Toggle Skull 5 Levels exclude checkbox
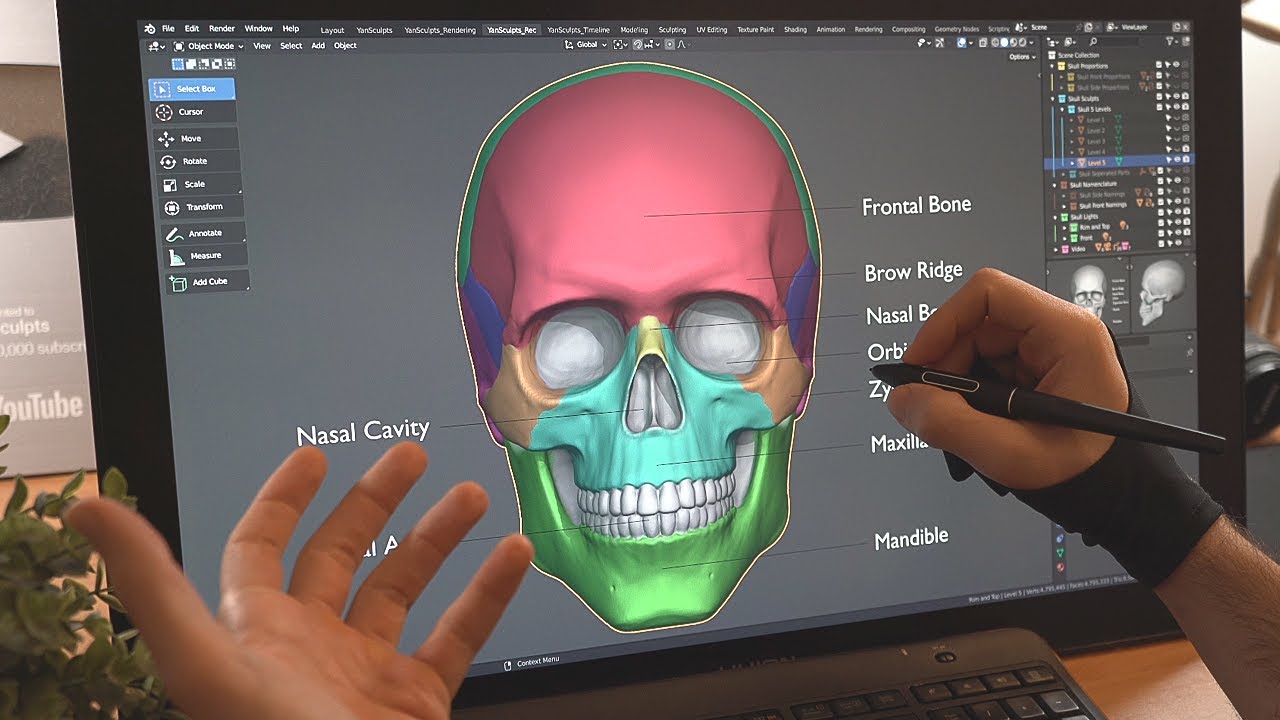Screen dimensions: 1280x720 tap(1159, 109)
